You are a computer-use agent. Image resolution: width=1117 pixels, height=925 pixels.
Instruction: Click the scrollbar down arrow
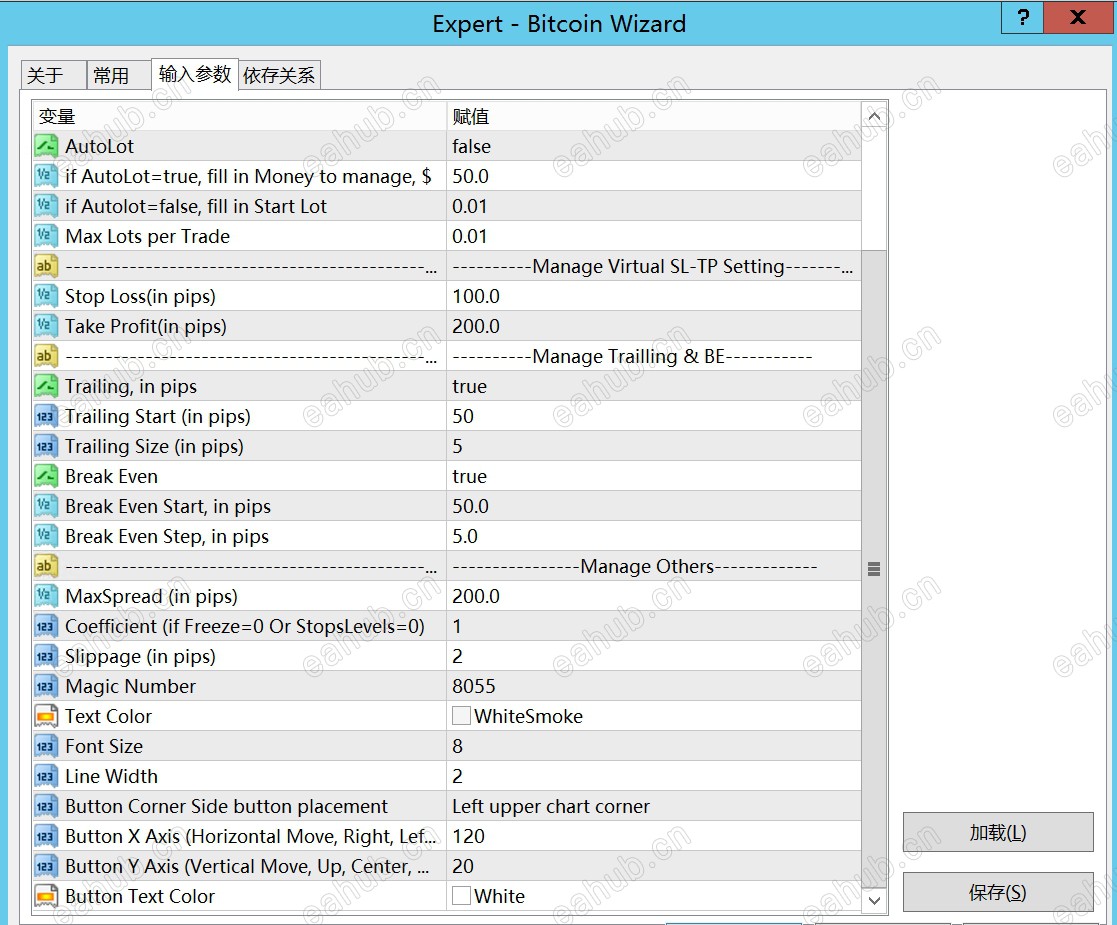(x=874, y=900)
